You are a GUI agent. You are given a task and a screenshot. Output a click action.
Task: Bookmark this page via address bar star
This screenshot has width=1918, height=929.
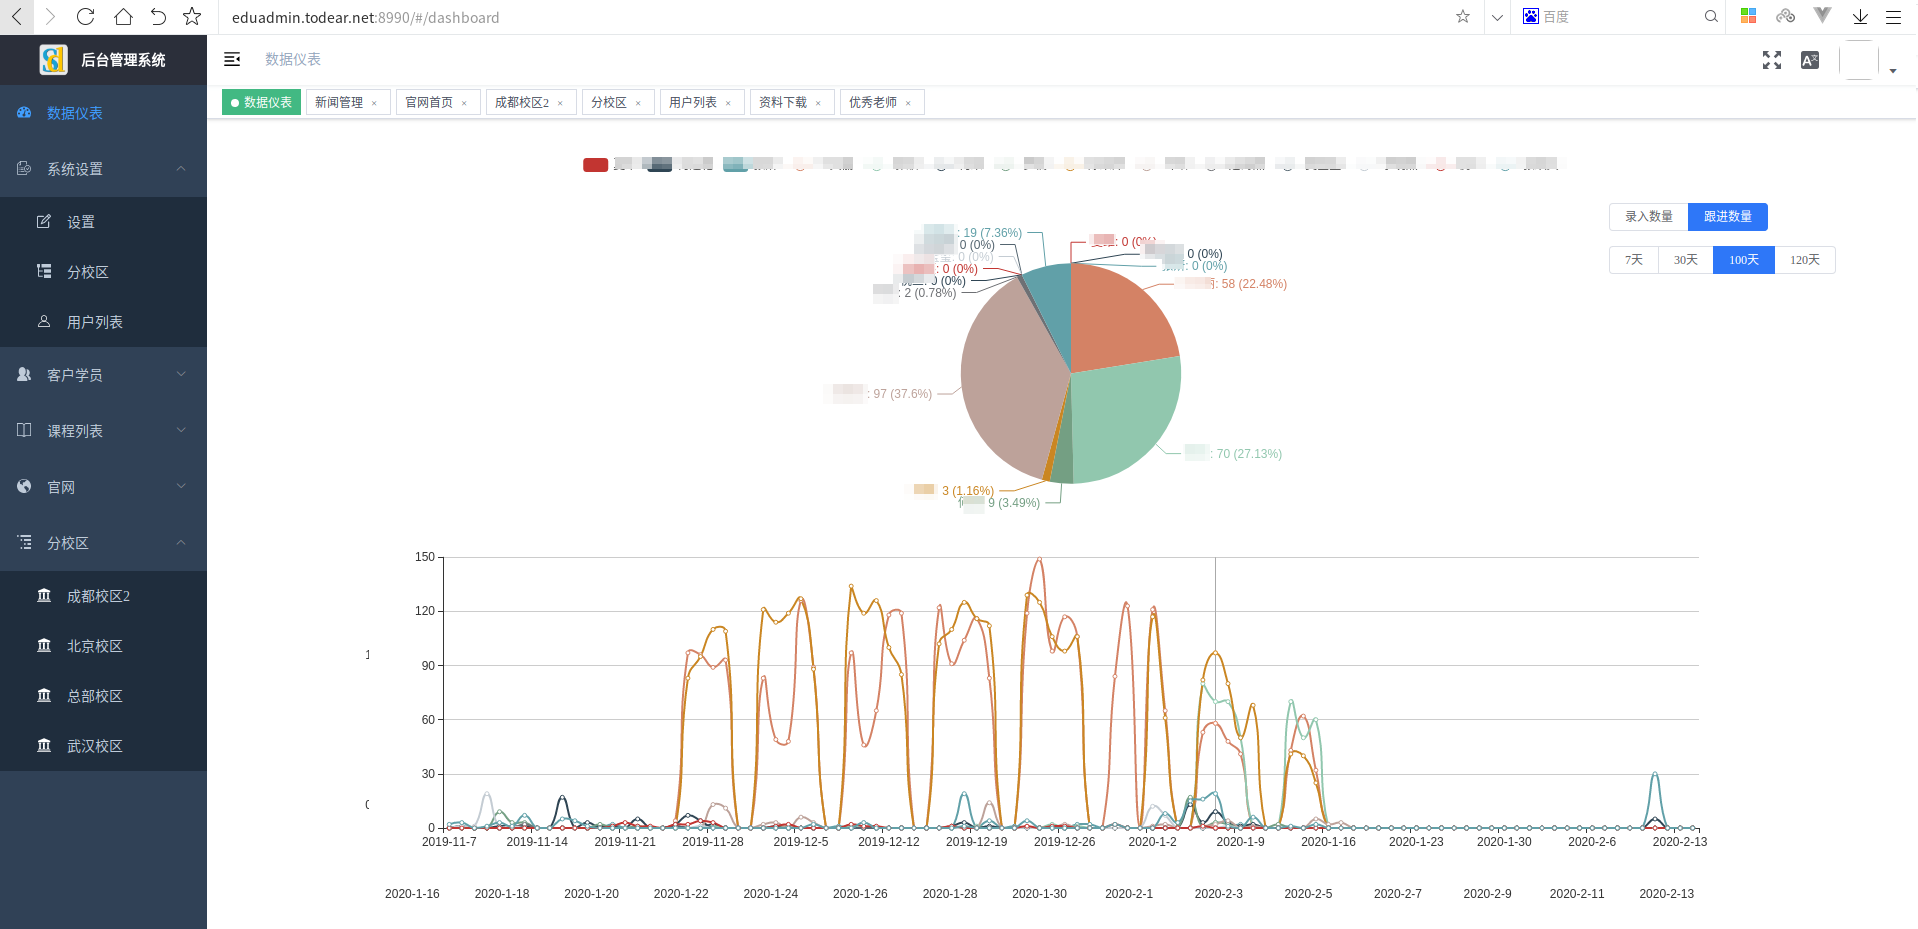pyautogui.click(x=1463, y=17)
